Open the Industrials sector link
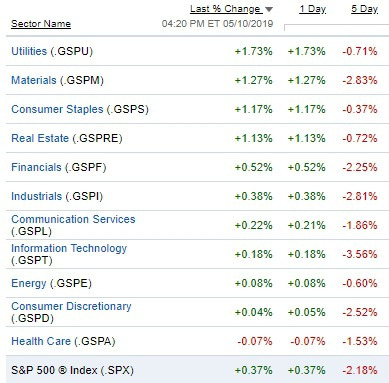 pos(37,196)
